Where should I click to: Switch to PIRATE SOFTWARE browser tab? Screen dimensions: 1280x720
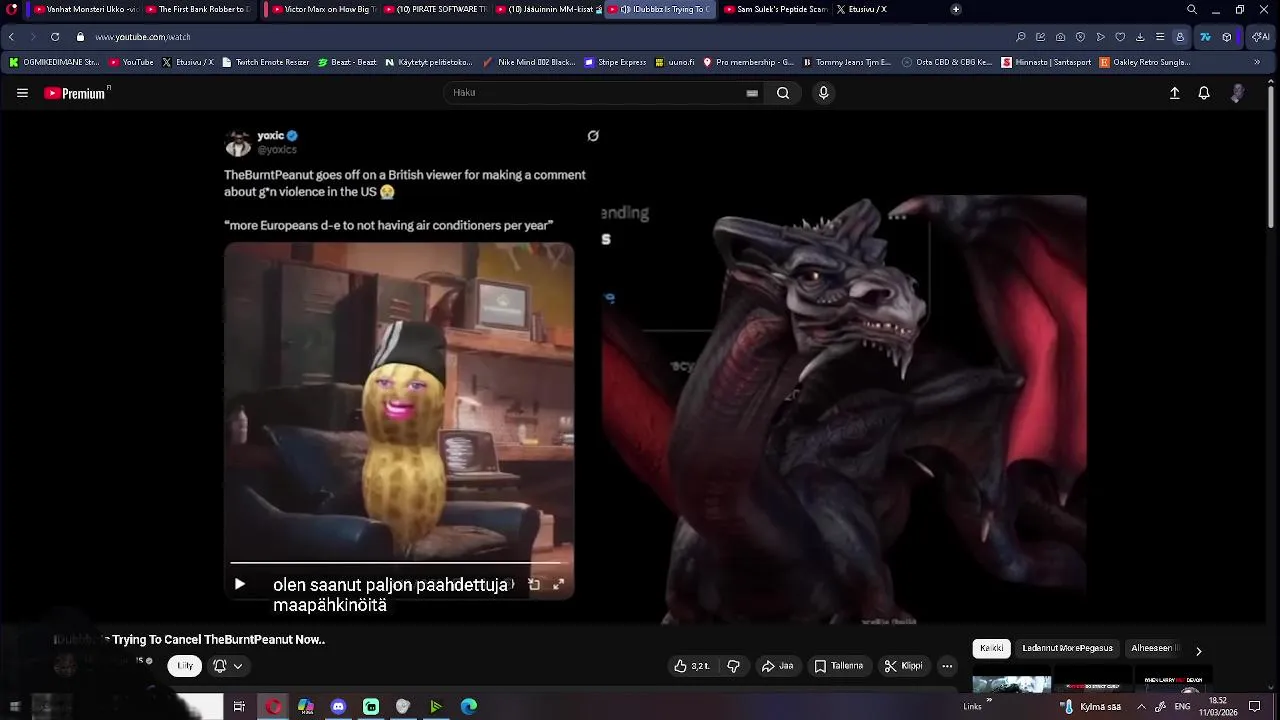pos(435,9)
